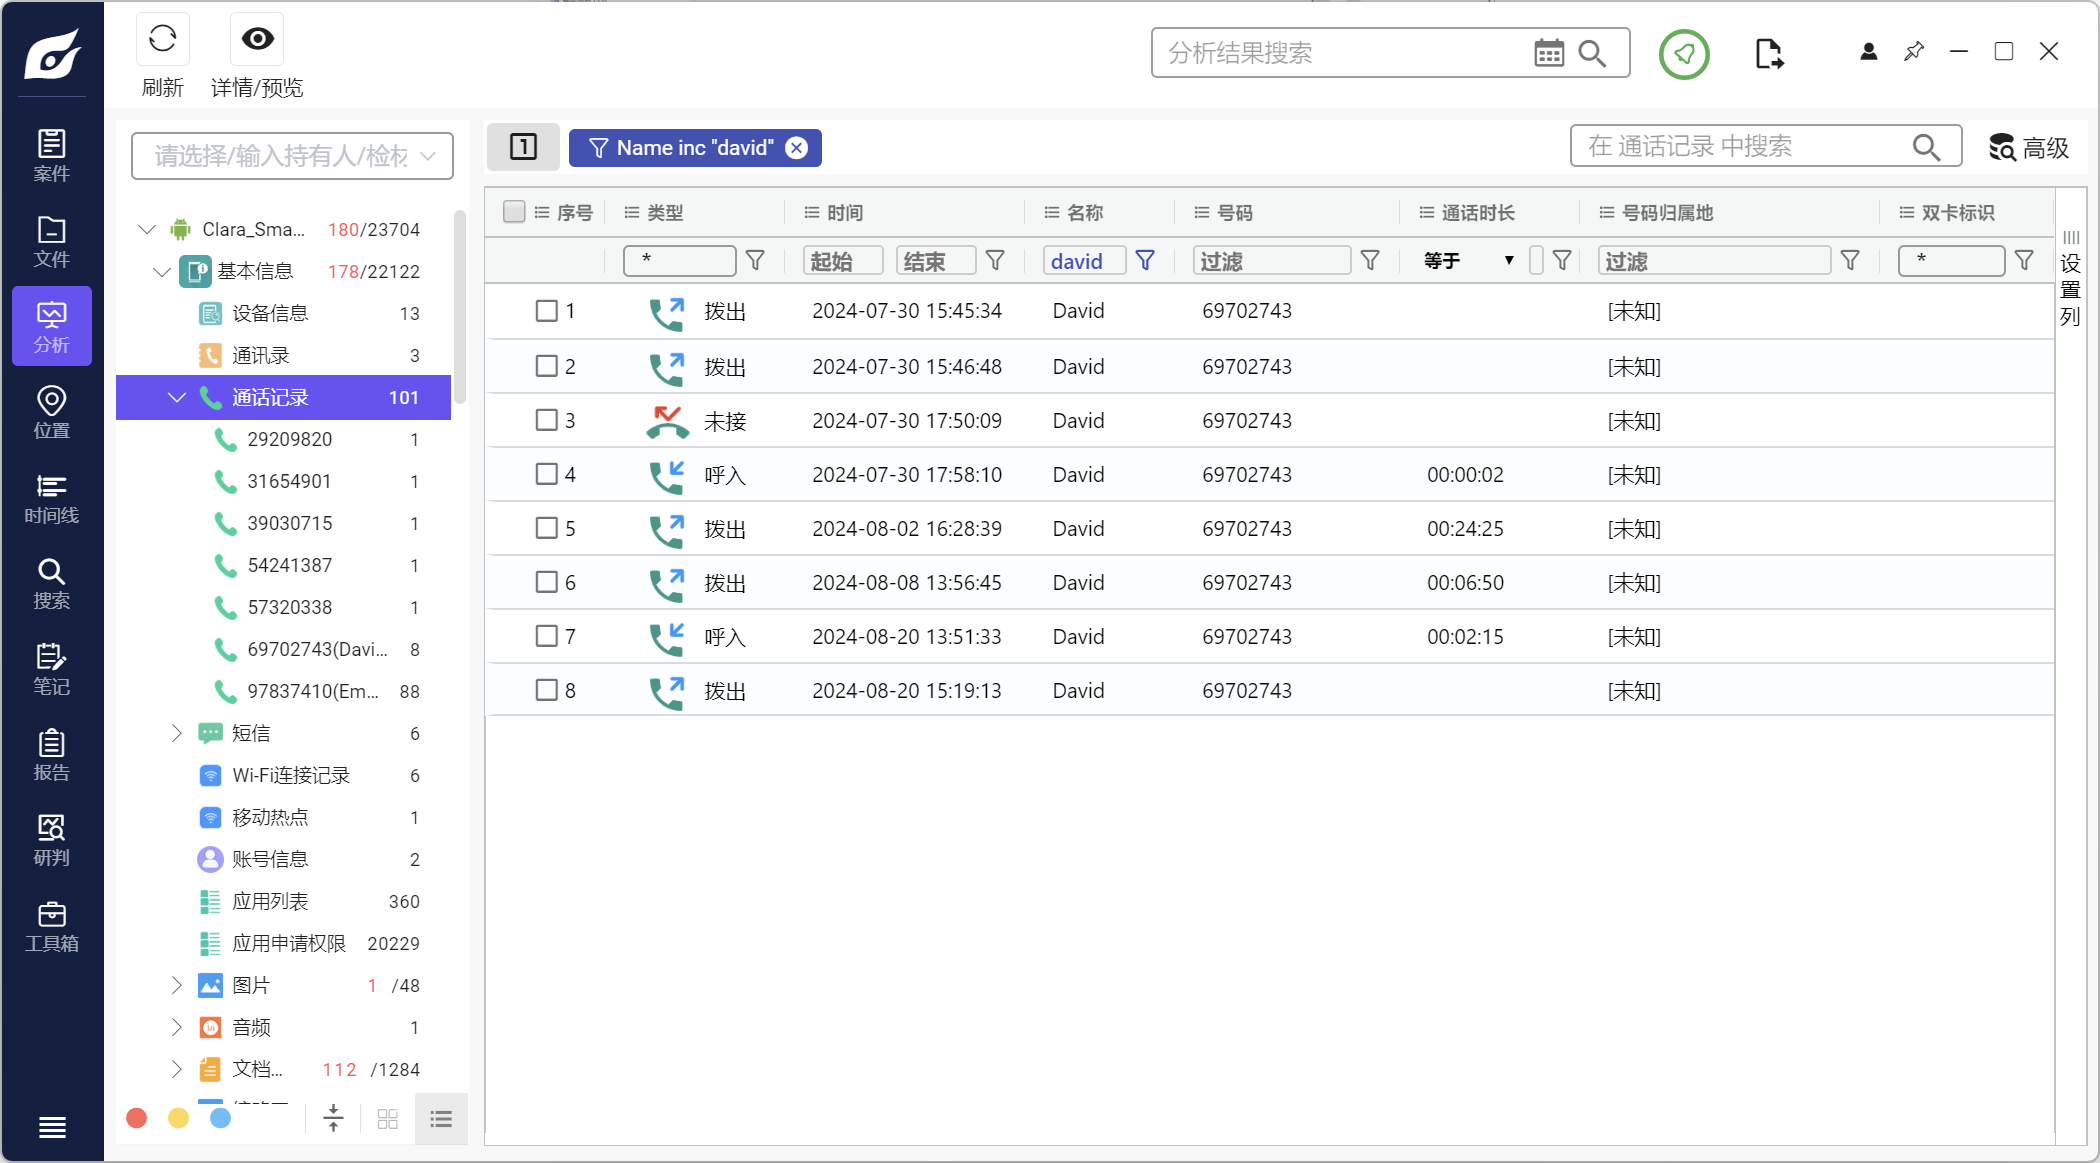Click the export file icon
The width and height of the screenshot is (2100, 1163).
(1769, 54)
